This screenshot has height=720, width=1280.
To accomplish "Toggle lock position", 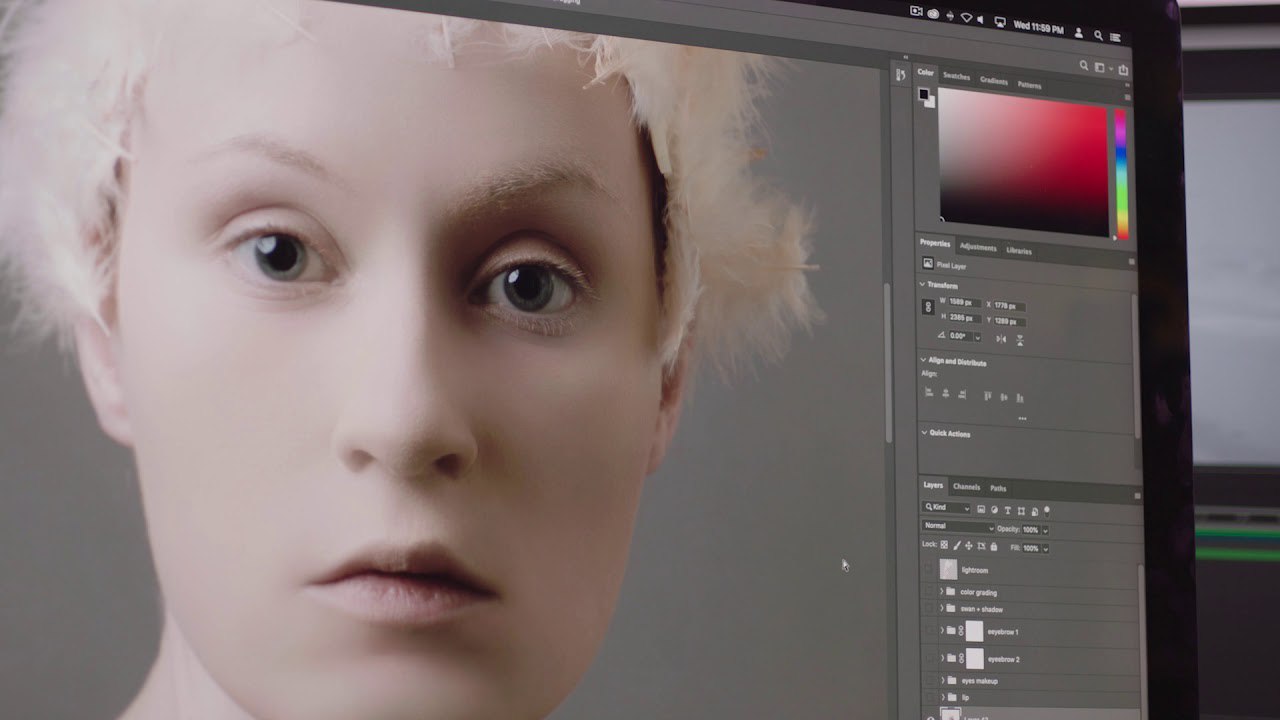I will 968,546.
